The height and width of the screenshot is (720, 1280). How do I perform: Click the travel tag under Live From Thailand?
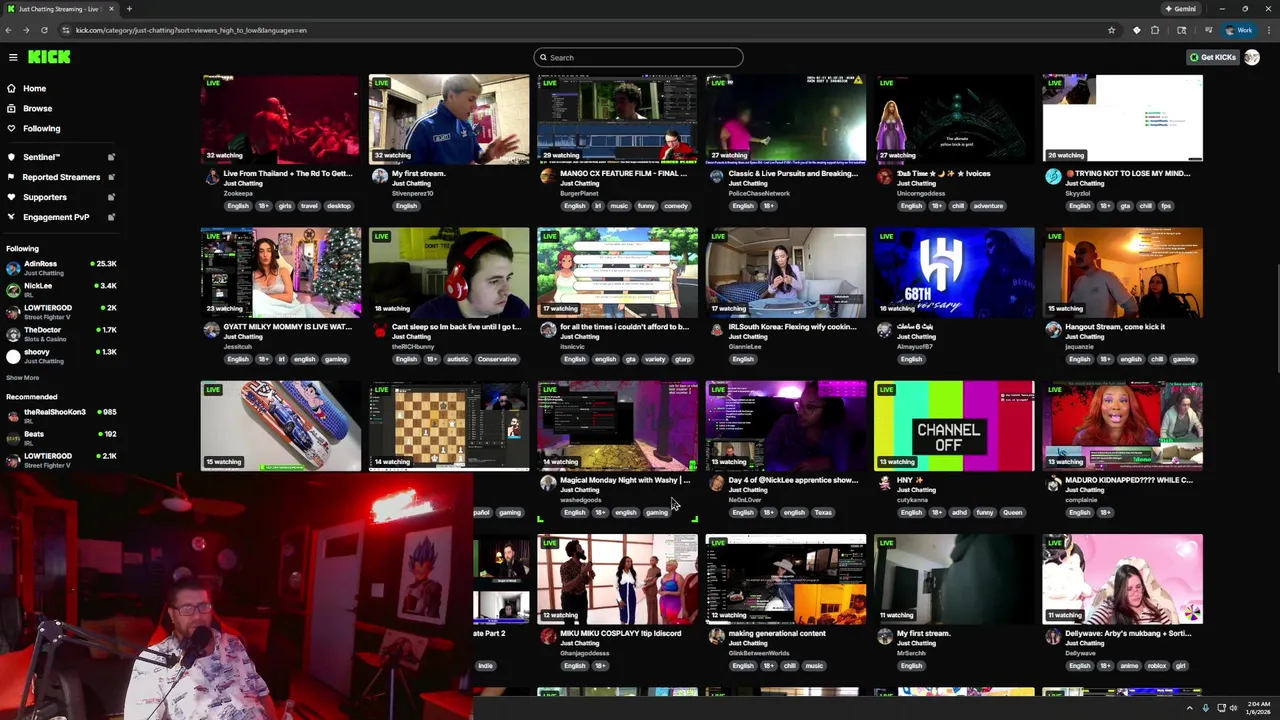click(308, 206)
